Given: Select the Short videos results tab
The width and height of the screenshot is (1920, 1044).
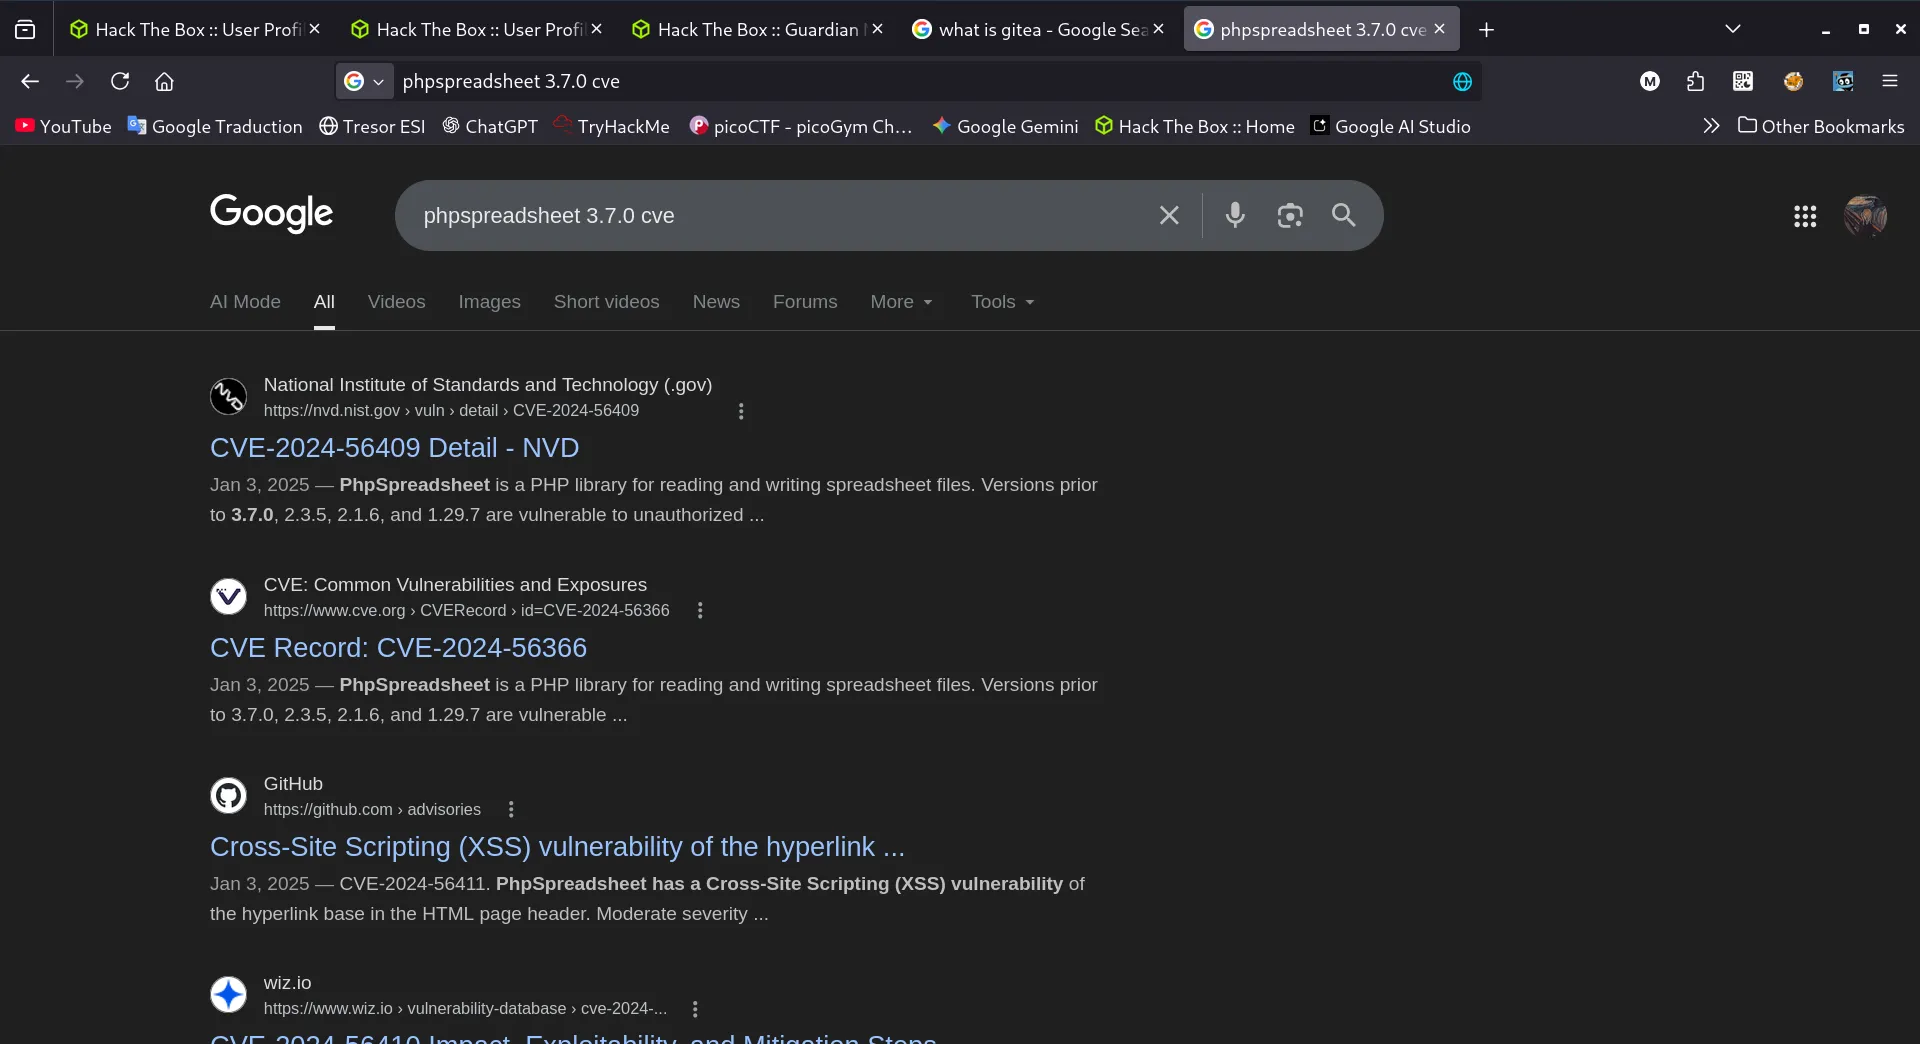Looking at the screenshot, I should 606,302.
